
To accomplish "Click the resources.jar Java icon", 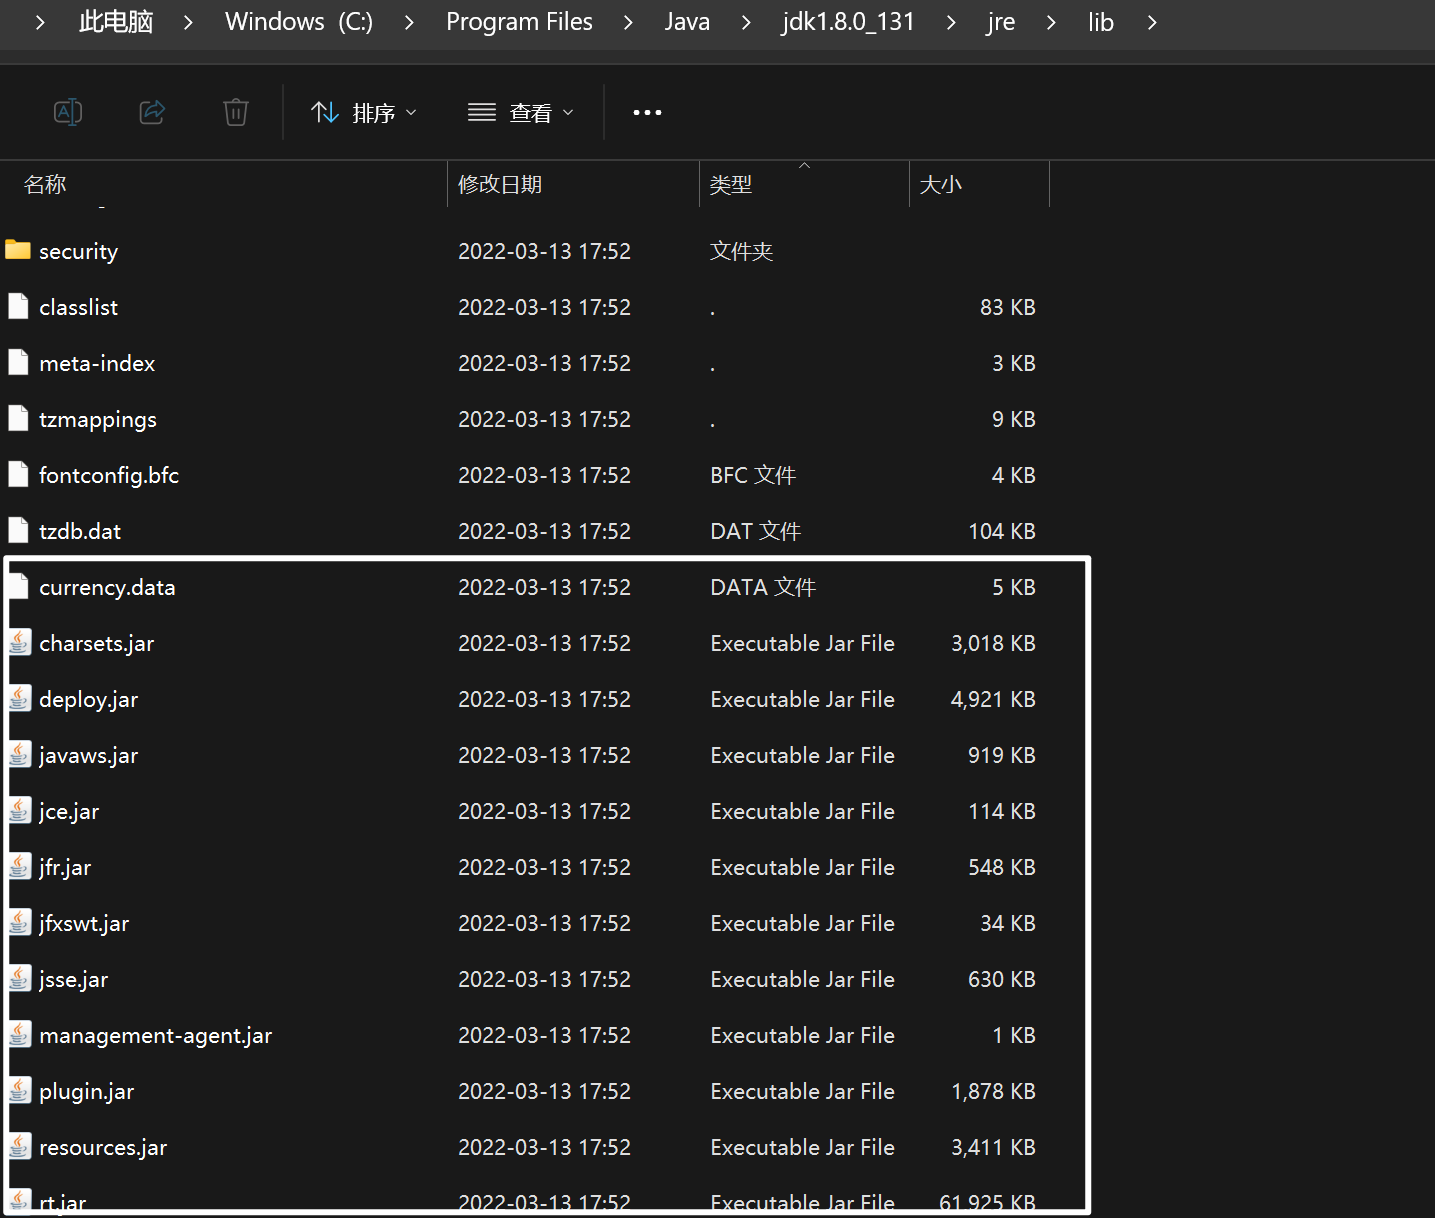I will (20, 1147).
